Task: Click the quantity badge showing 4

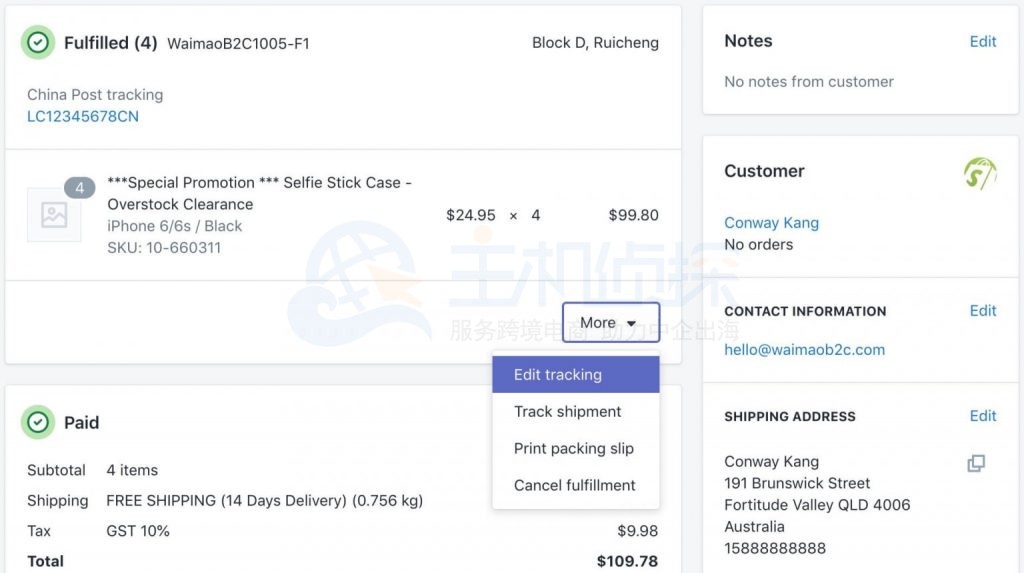Action: tap(80, 187)
